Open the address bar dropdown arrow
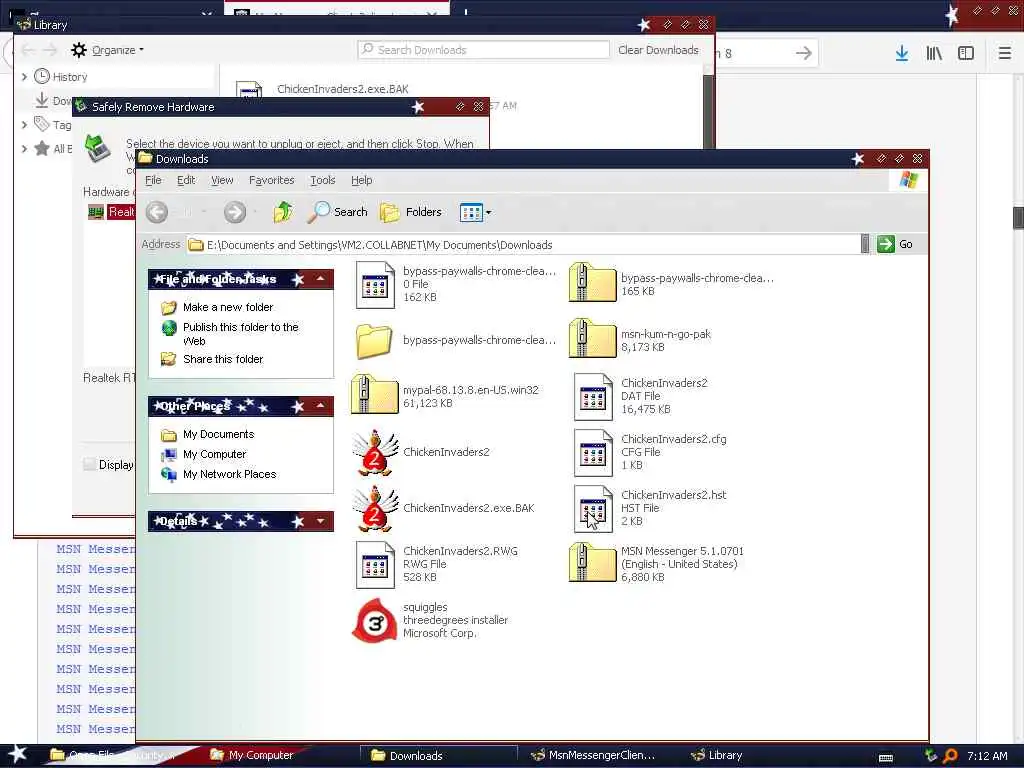The width and height of the screenshot is (1024, 768). click(x=865, y=244)
